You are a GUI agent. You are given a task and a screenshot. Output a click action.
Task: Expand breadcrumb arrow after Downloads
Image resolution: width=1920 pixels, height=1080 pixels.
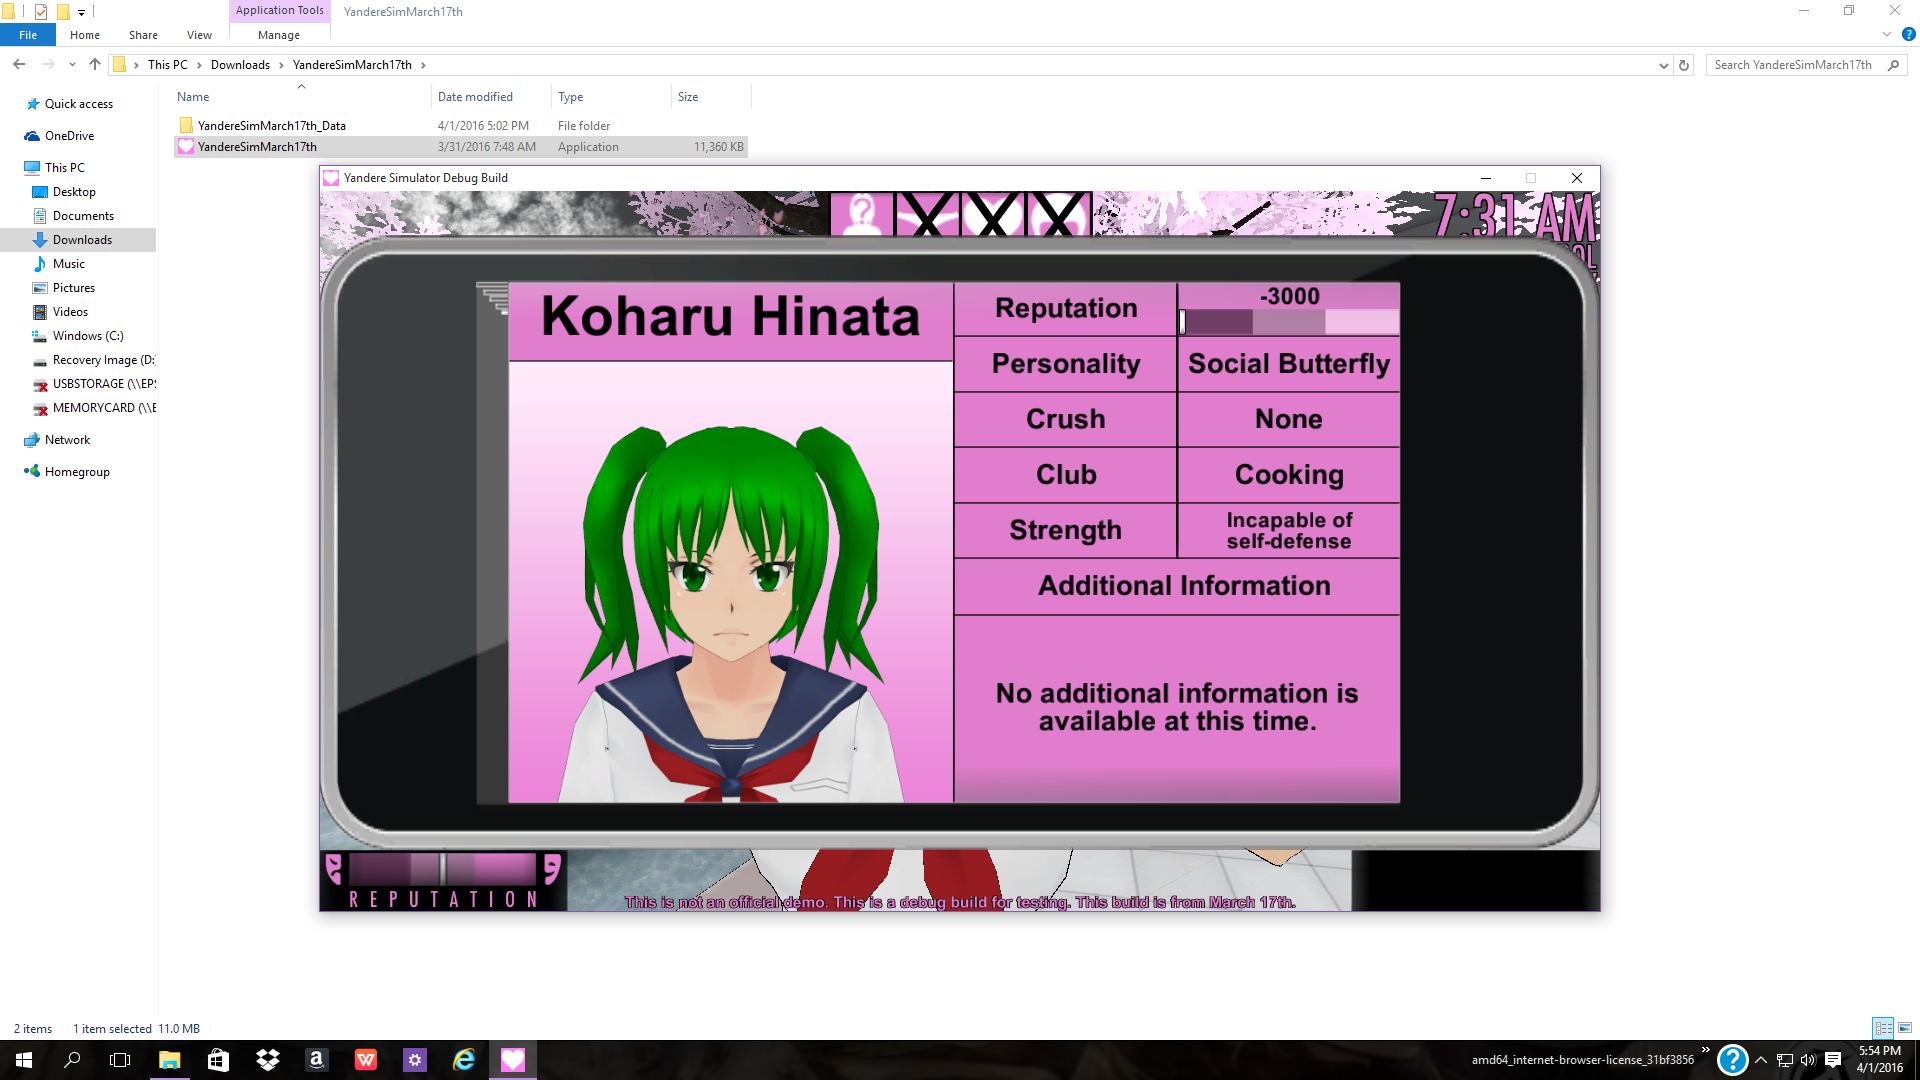(x=281, y=65)
